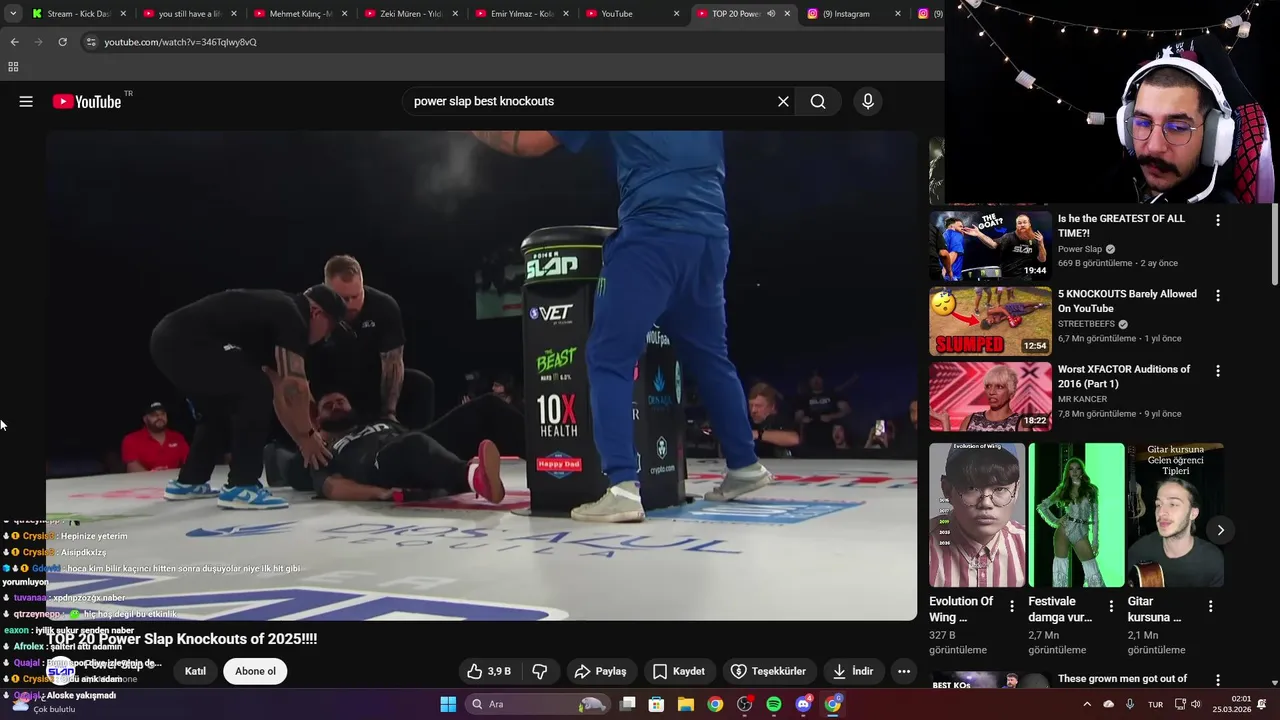Click the 'Katıl' join button
This screenshot has height=720, width=1280.
(x=195, y=671)
